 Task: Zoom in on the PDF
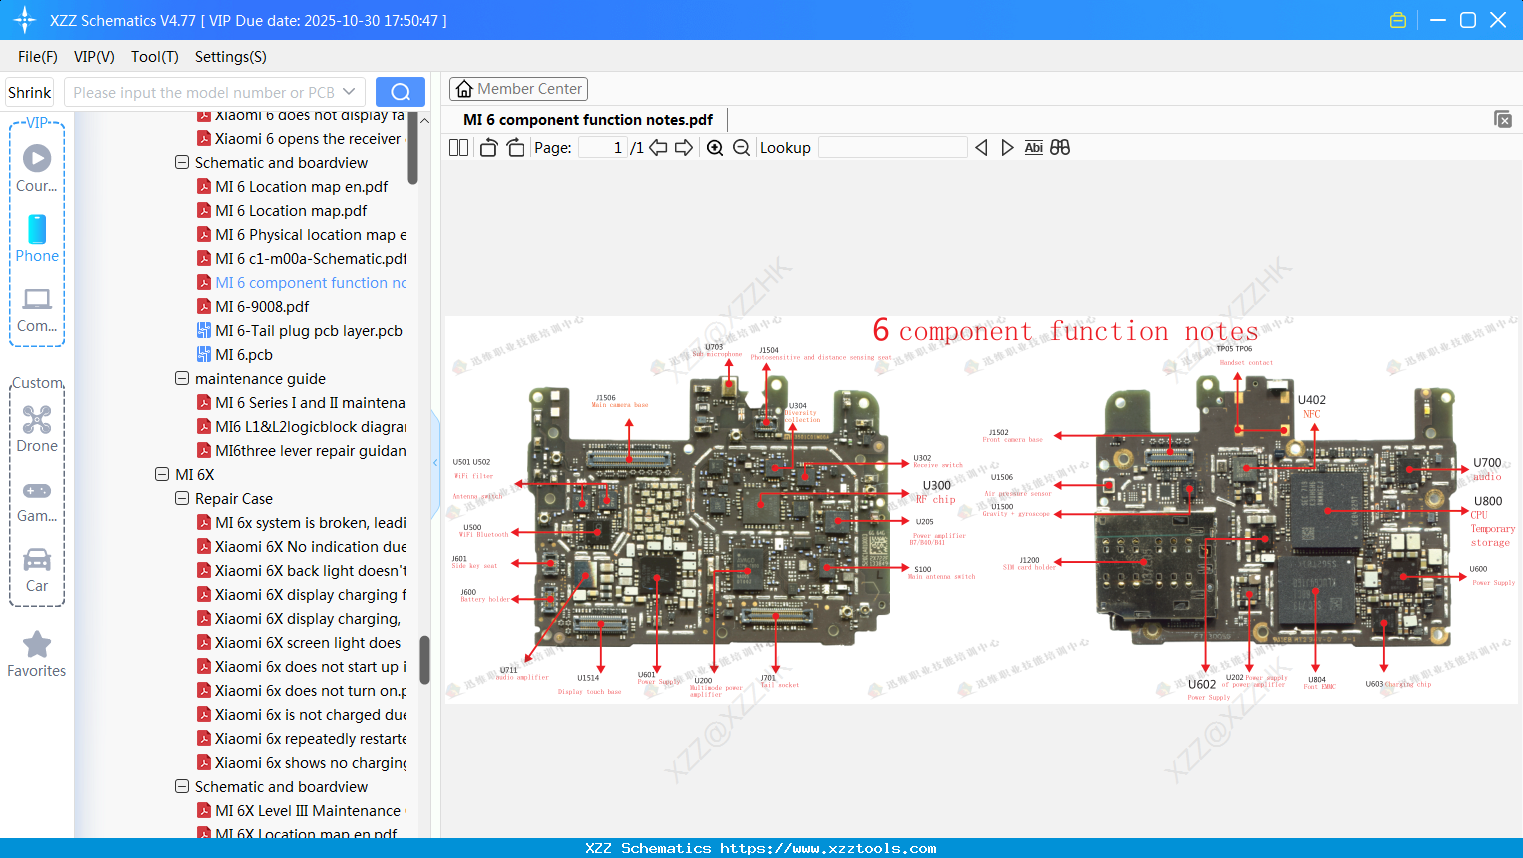pyautogui.click(x=715, y=148)
